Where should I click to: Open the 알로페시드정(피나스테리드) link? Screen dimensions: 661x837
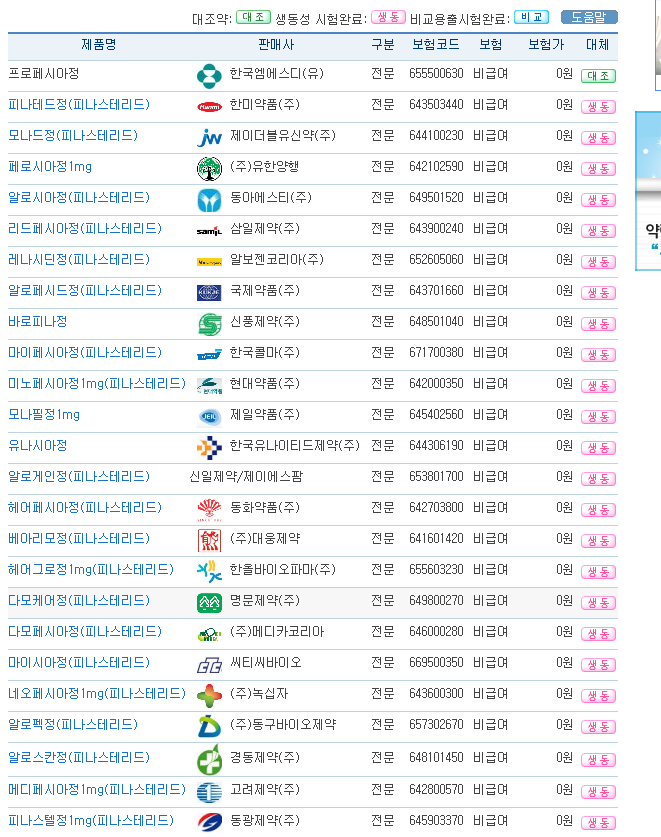coord(85,290)
